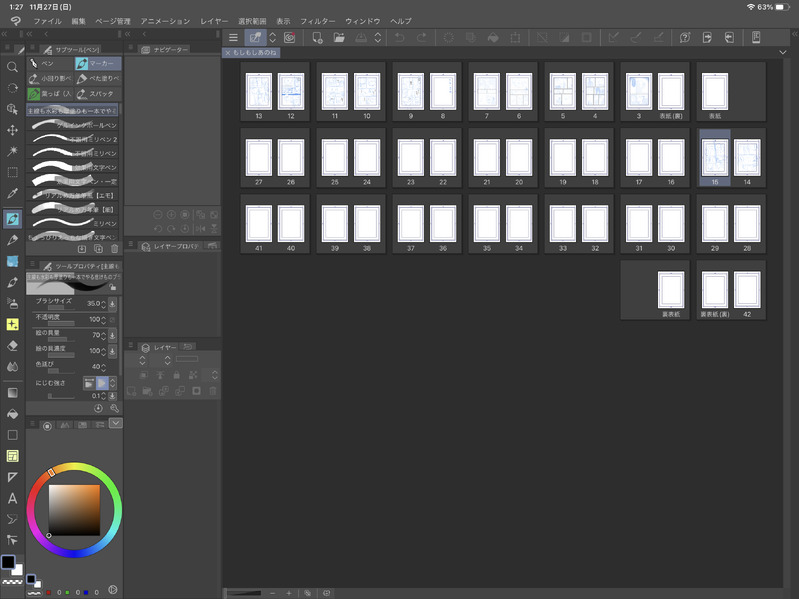Select the Frame border tool
The width and height of the screenshot is (799, 599).
click(x=12, y=456)
